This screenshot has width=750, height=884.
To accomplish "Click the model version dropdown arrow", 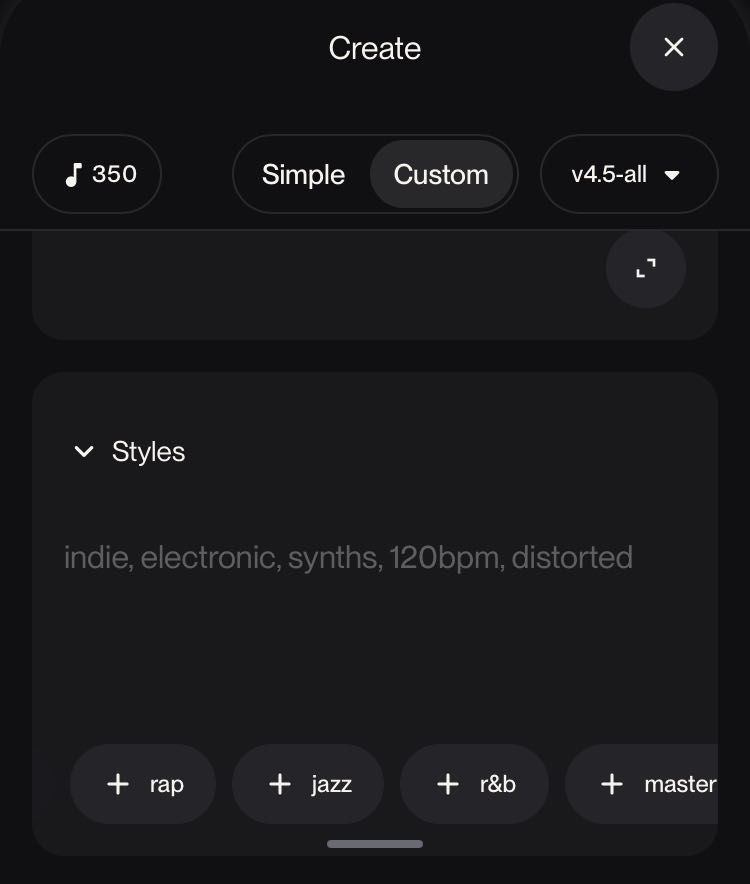I will (x=672, y=175).
